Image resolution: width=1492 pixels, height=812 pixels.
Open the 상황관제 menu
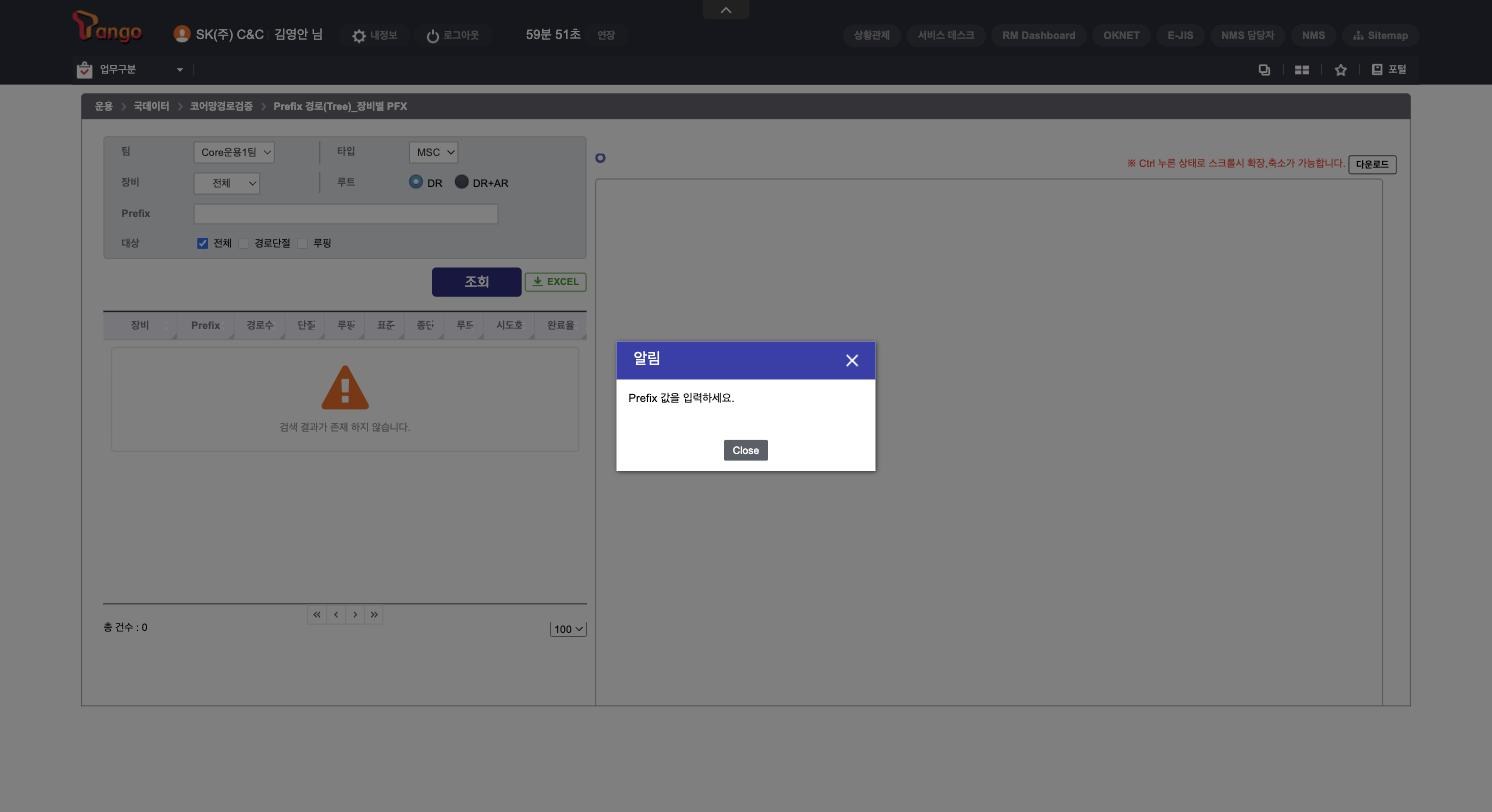click(872, 35)
